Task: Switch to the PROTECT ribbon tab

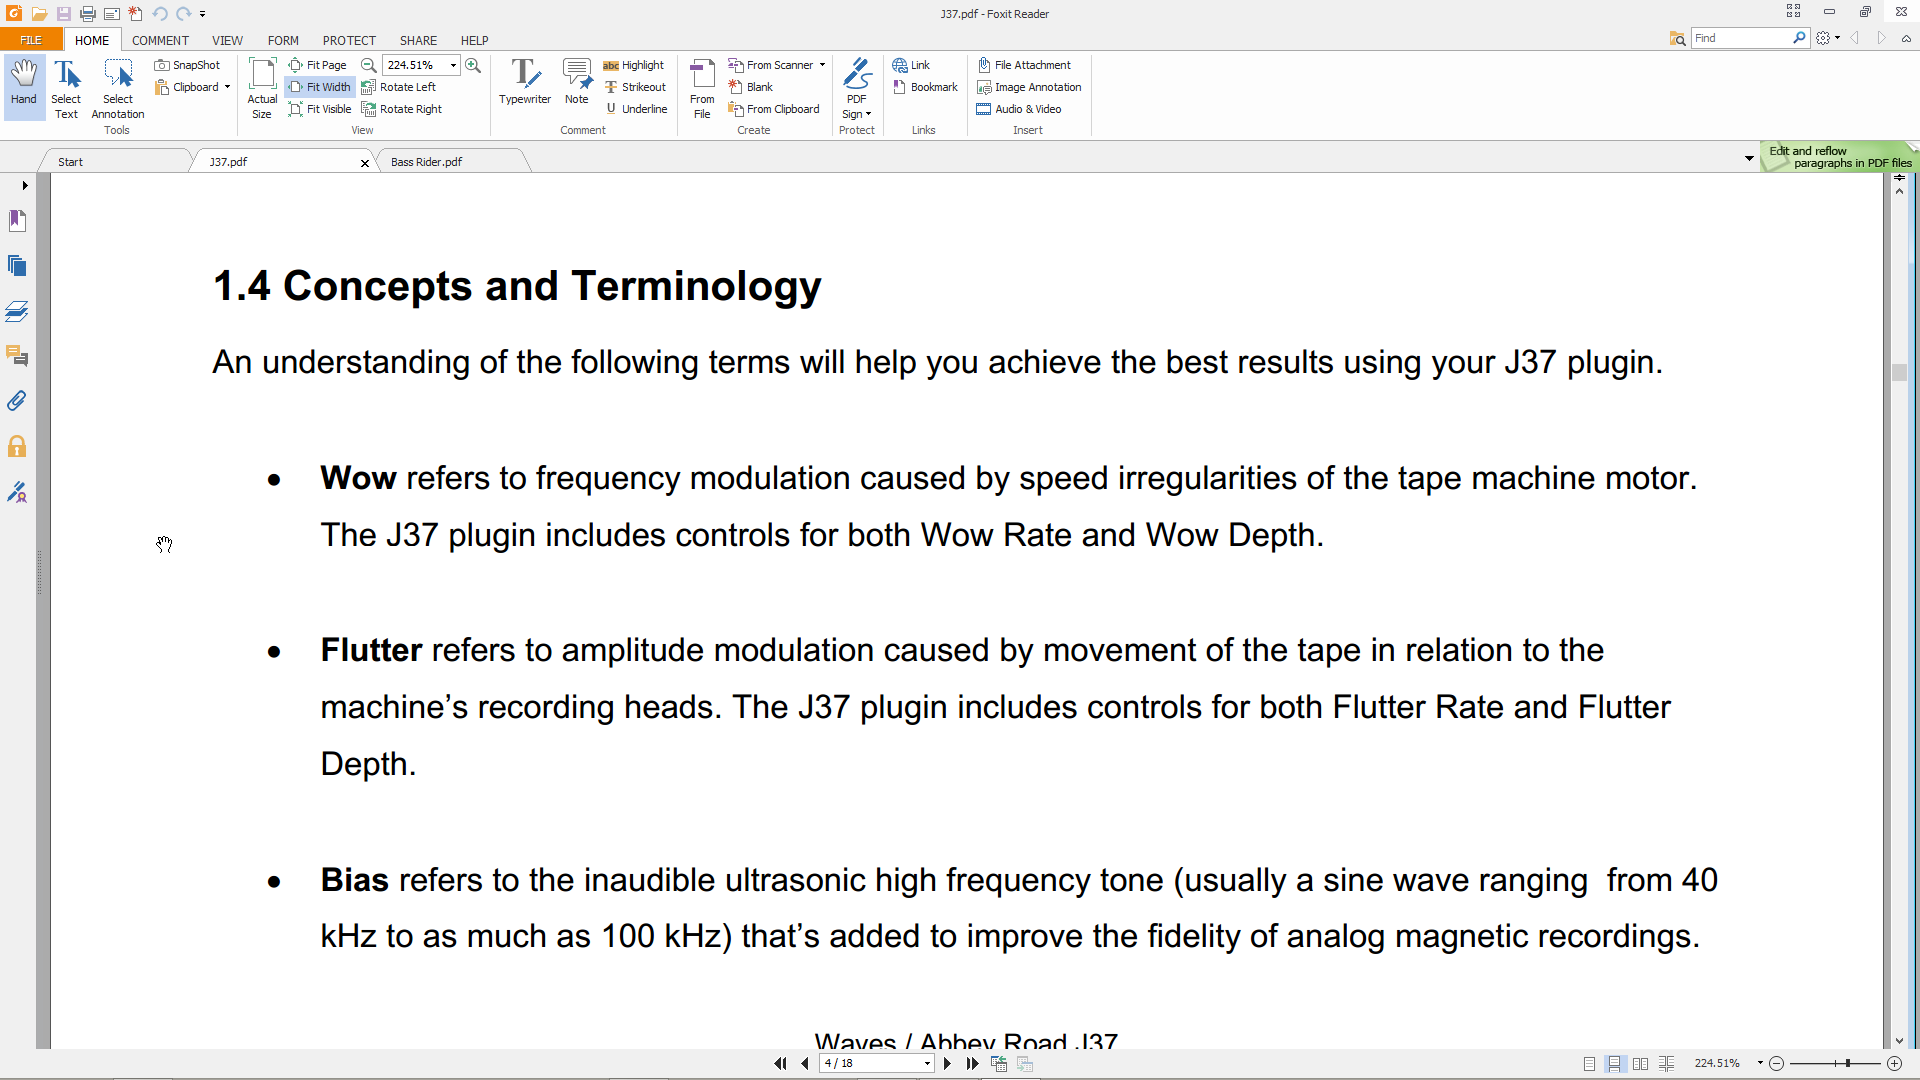Action: [x=349, y=40]
